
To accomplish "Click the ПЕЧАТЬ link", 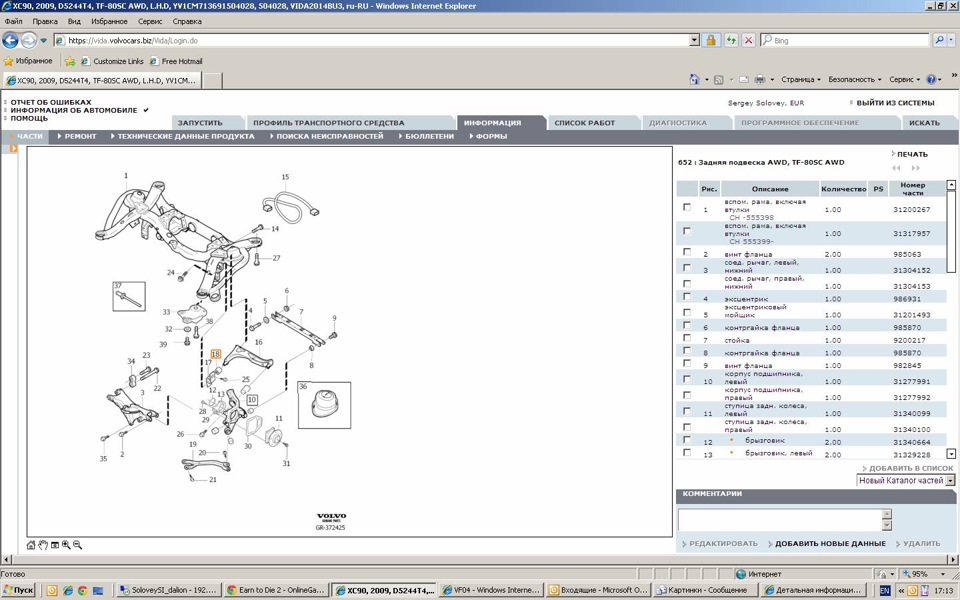I will pos(911,155).
